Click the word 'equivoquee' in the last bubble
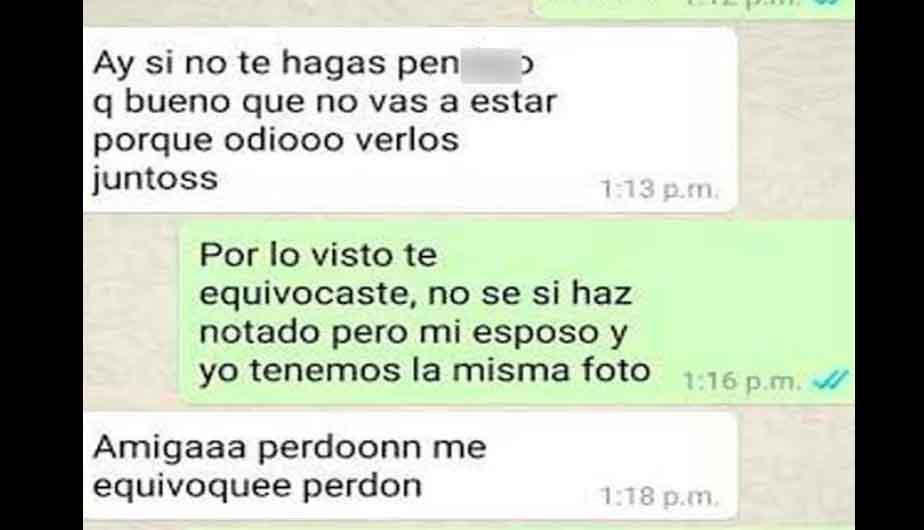 (x=191, y=486)
